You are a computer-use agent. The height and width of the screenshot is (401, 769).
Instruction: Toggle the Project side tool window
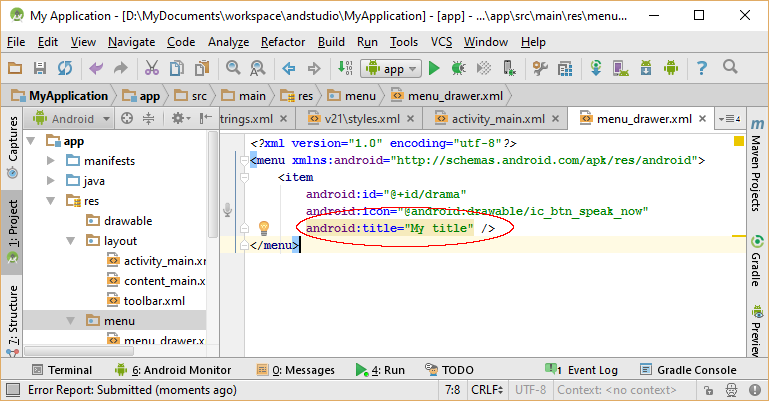(x=13, y=231)
